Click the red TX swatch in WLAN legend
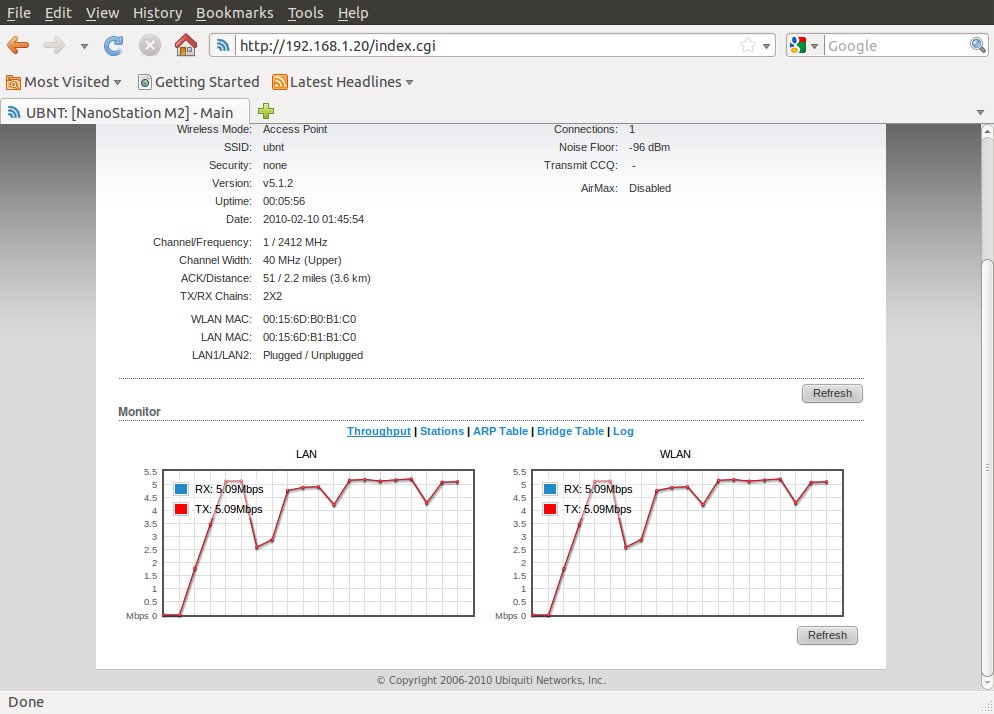The image size is (994, 714). [550, 509]
